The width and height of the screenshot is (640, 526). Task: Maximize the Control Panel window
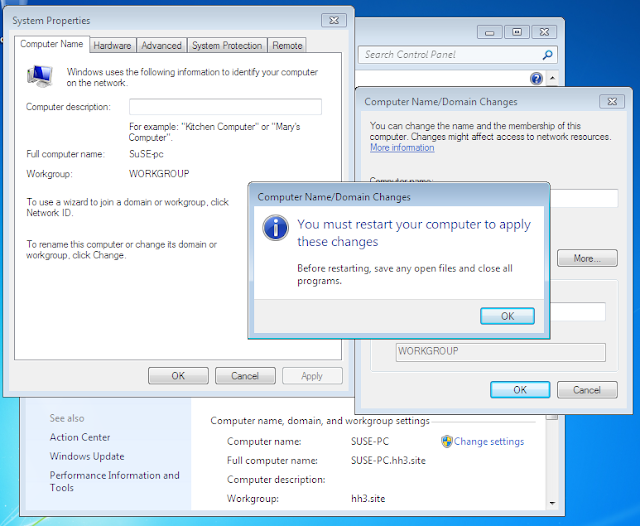pyautogui.click(x=517, y=32)
